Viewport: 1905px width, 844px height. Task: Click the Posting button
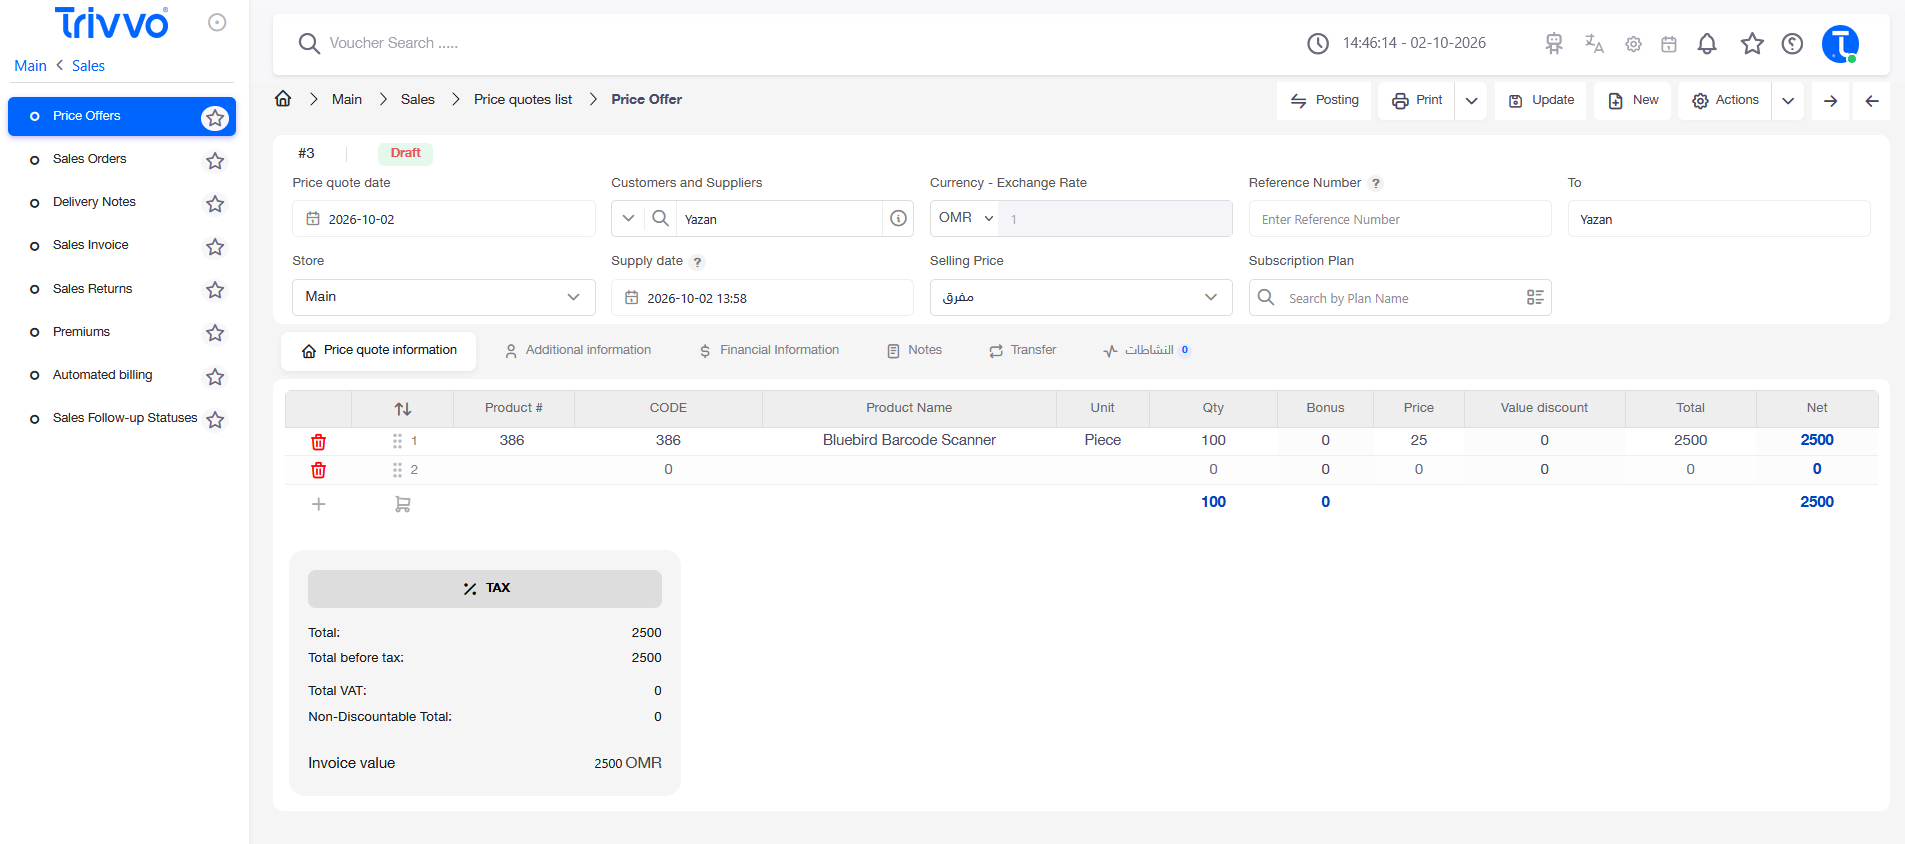pos(1324,101)
